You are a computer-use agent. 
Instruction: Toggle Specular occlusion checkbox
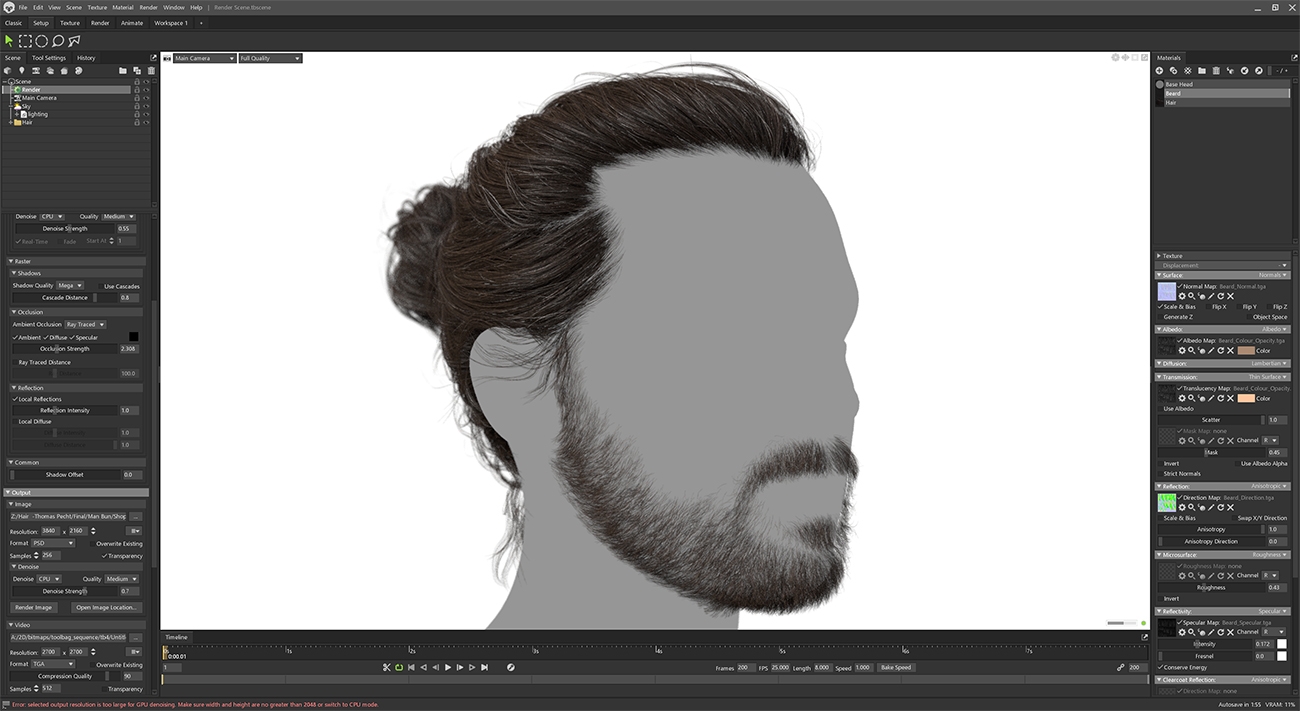(x=72, y=337)
